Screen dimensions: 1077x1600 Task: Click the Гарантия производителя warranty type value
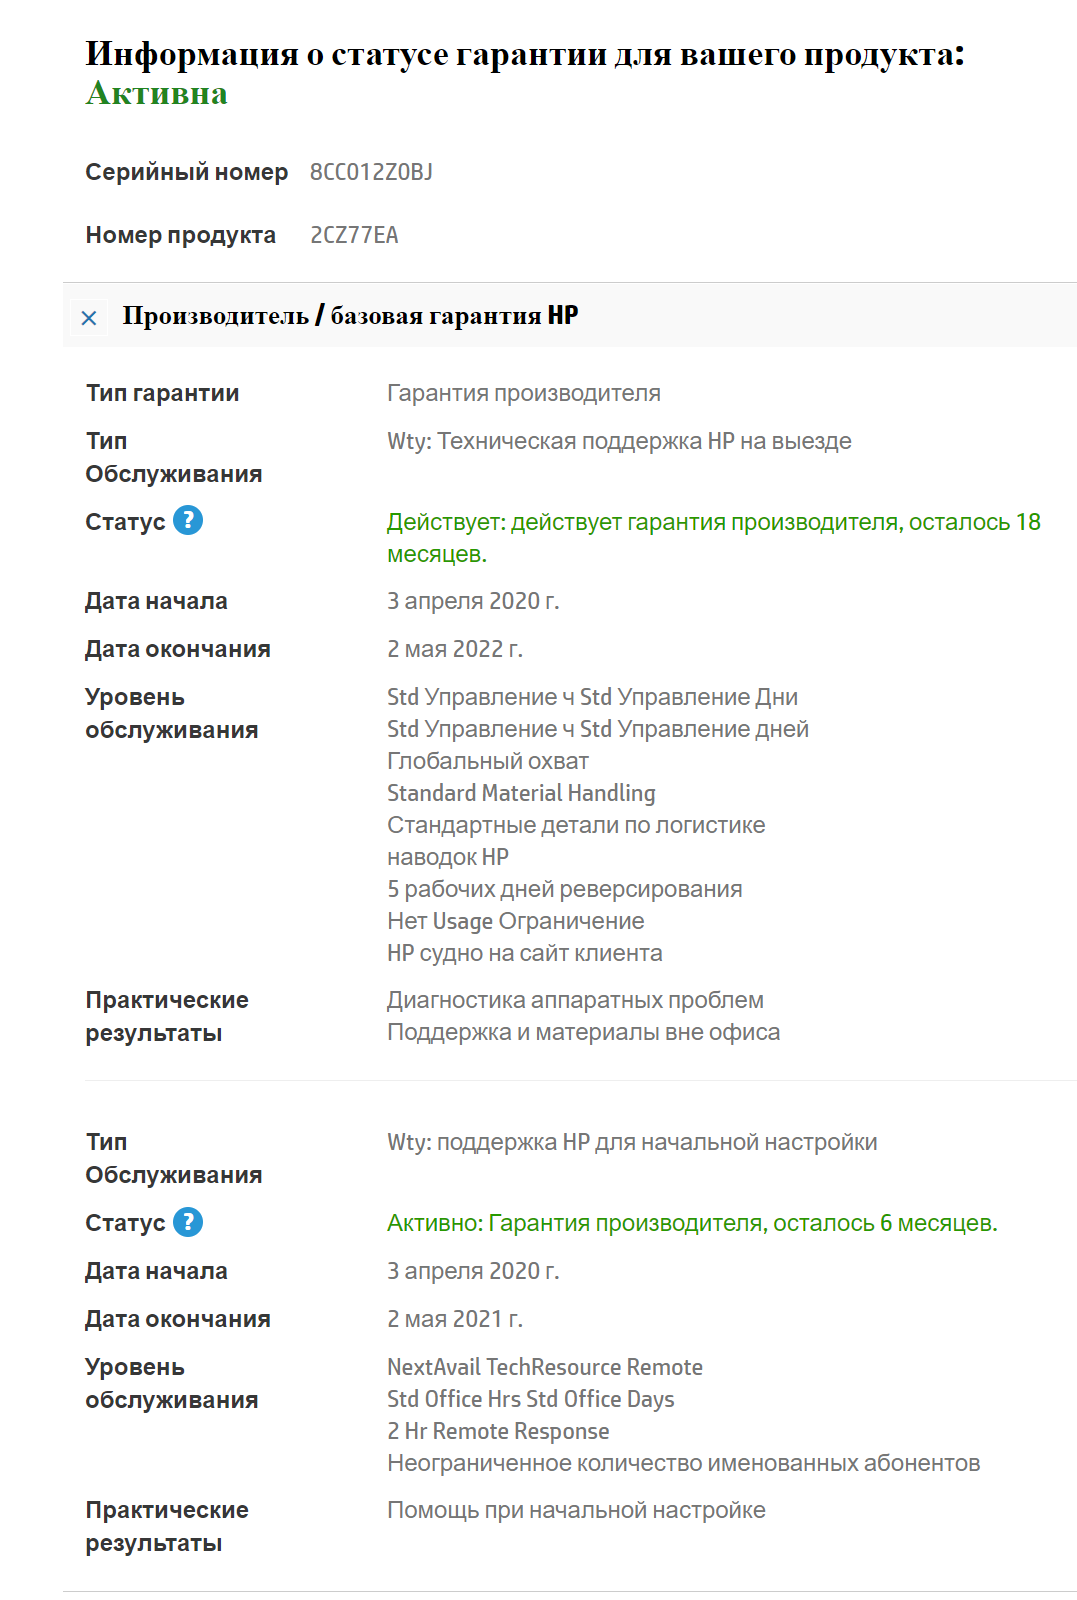point(524,393)
